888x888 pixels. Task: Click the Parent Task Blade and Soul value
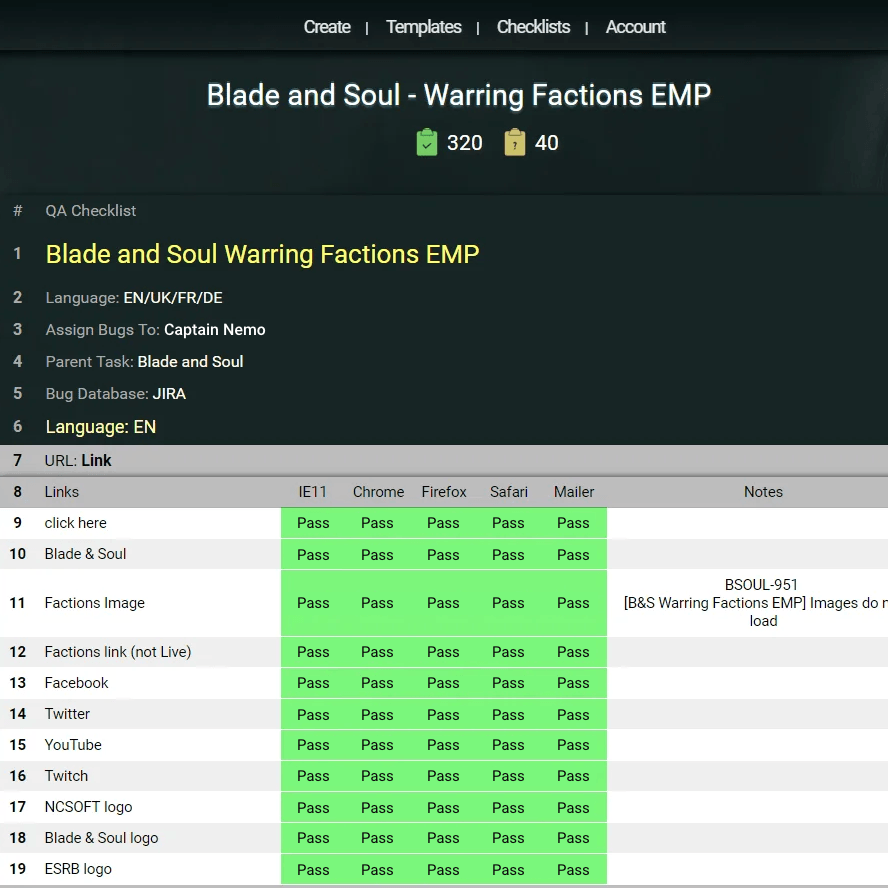tap(190, 361)
